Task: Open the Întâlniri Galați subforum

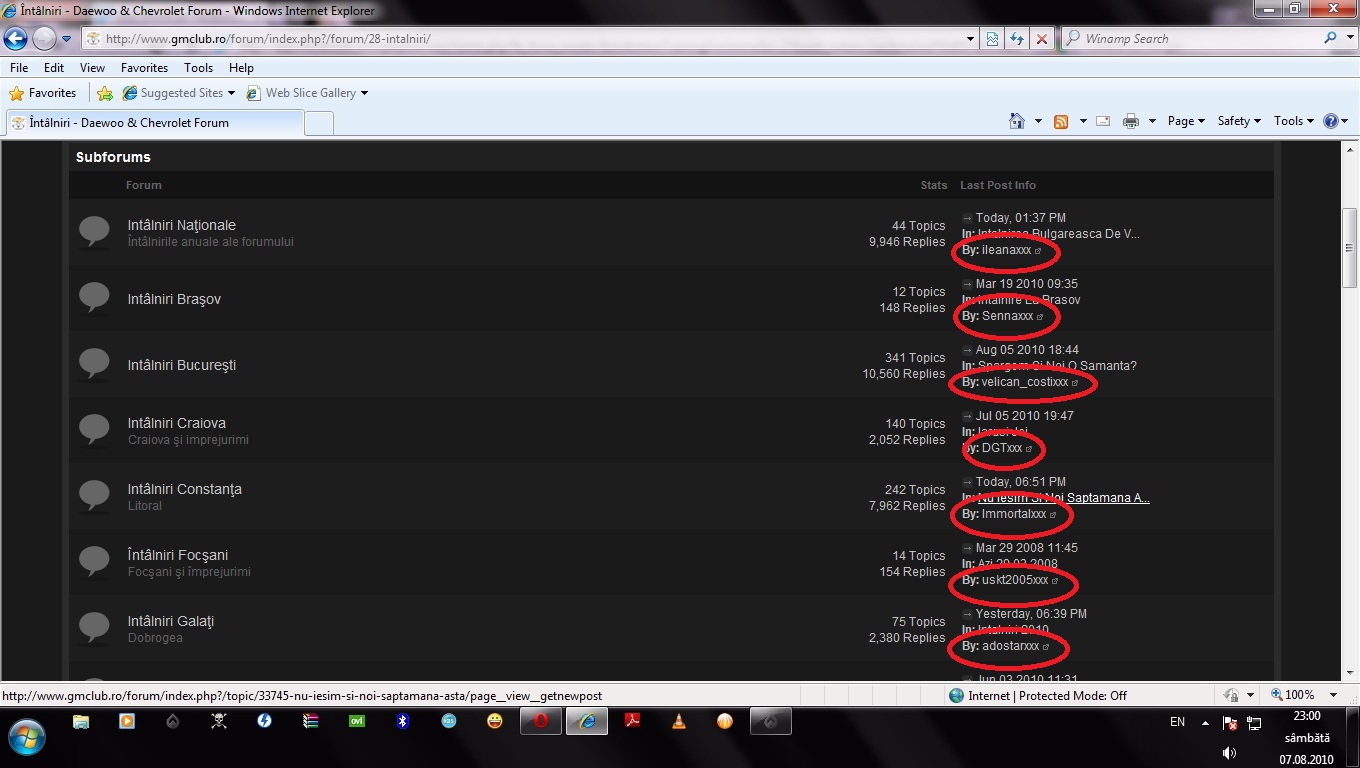Action: coord(170,621)
